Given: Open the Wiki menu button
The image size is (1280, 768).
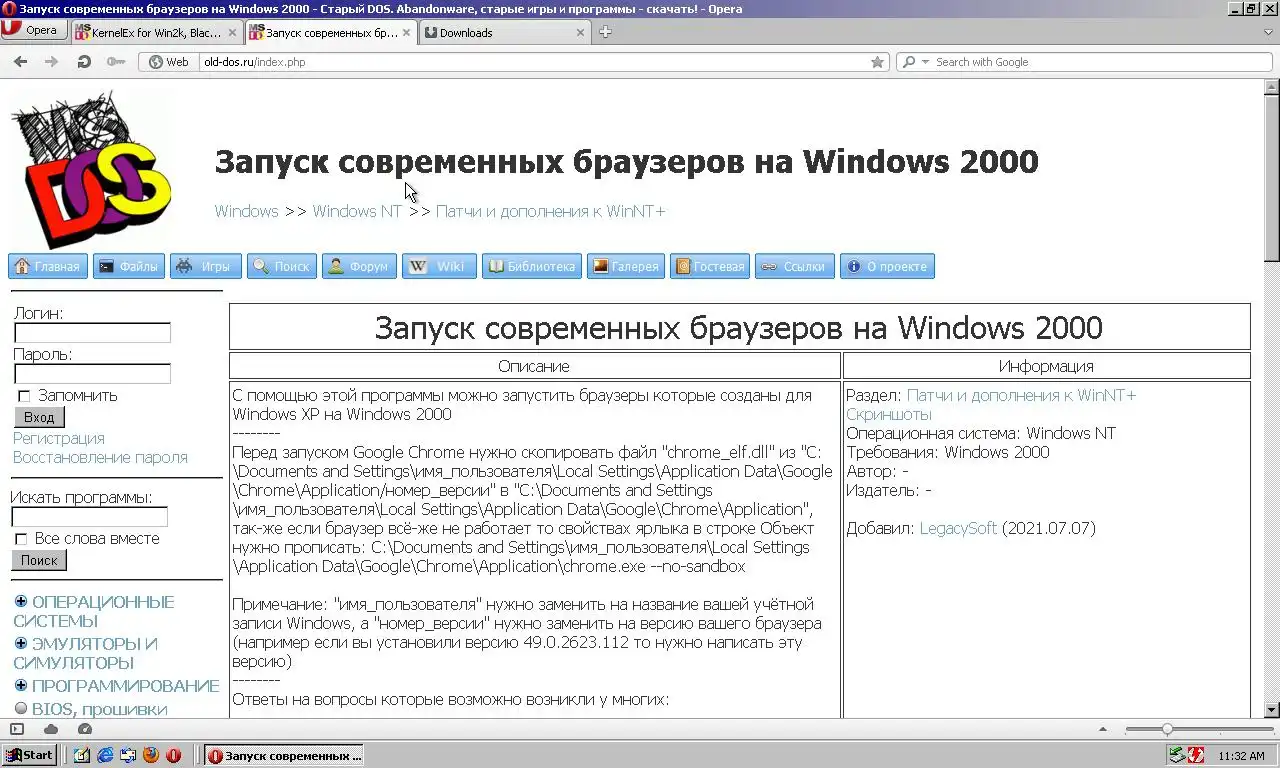Looking at the screenshot, I should 439,266.
